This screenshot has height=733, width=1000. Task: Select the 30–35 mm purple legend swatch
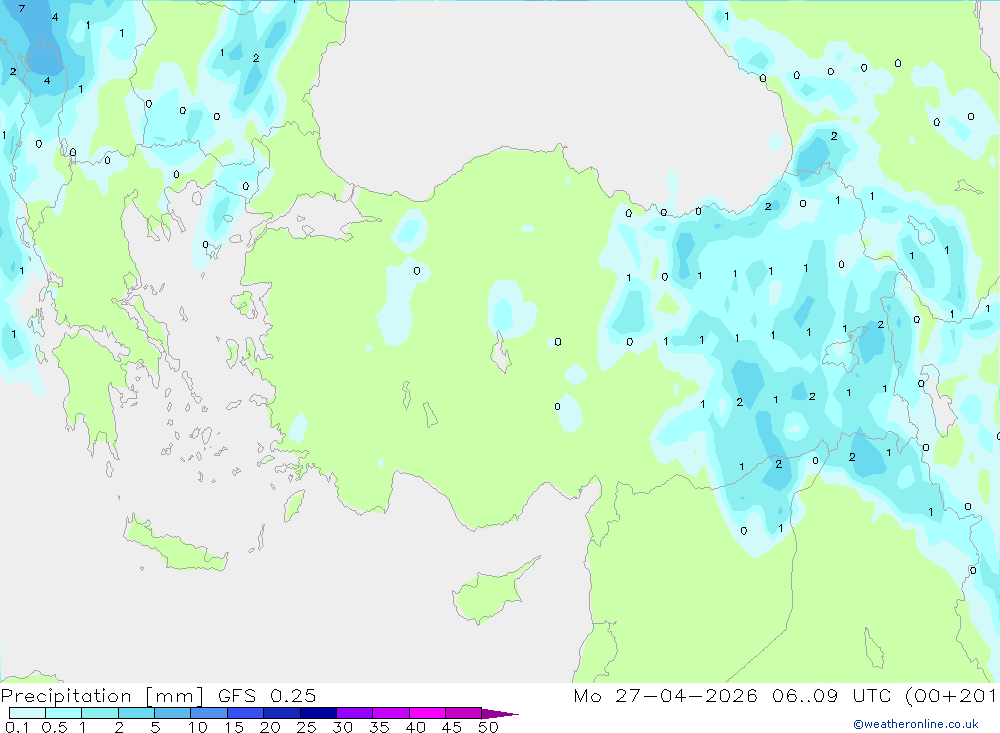355,713
